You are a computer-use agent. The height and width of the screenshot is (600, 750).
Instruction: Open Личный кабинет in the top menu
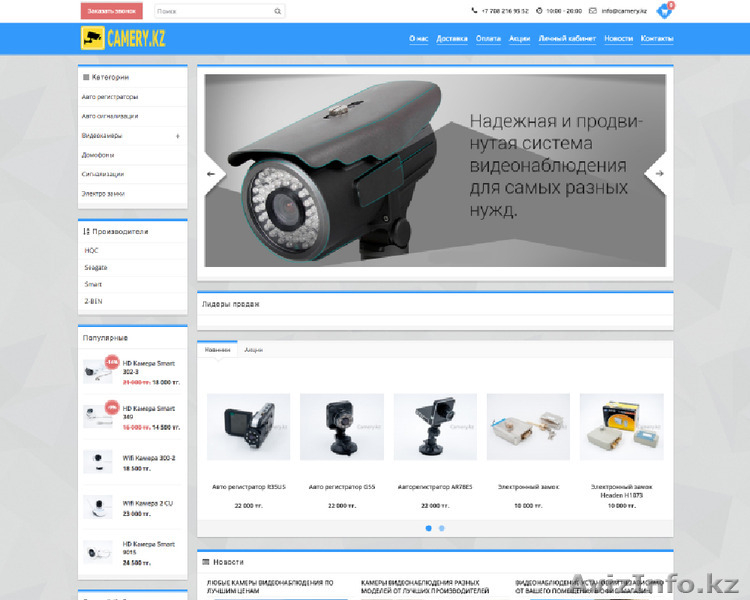coord(567,38)
